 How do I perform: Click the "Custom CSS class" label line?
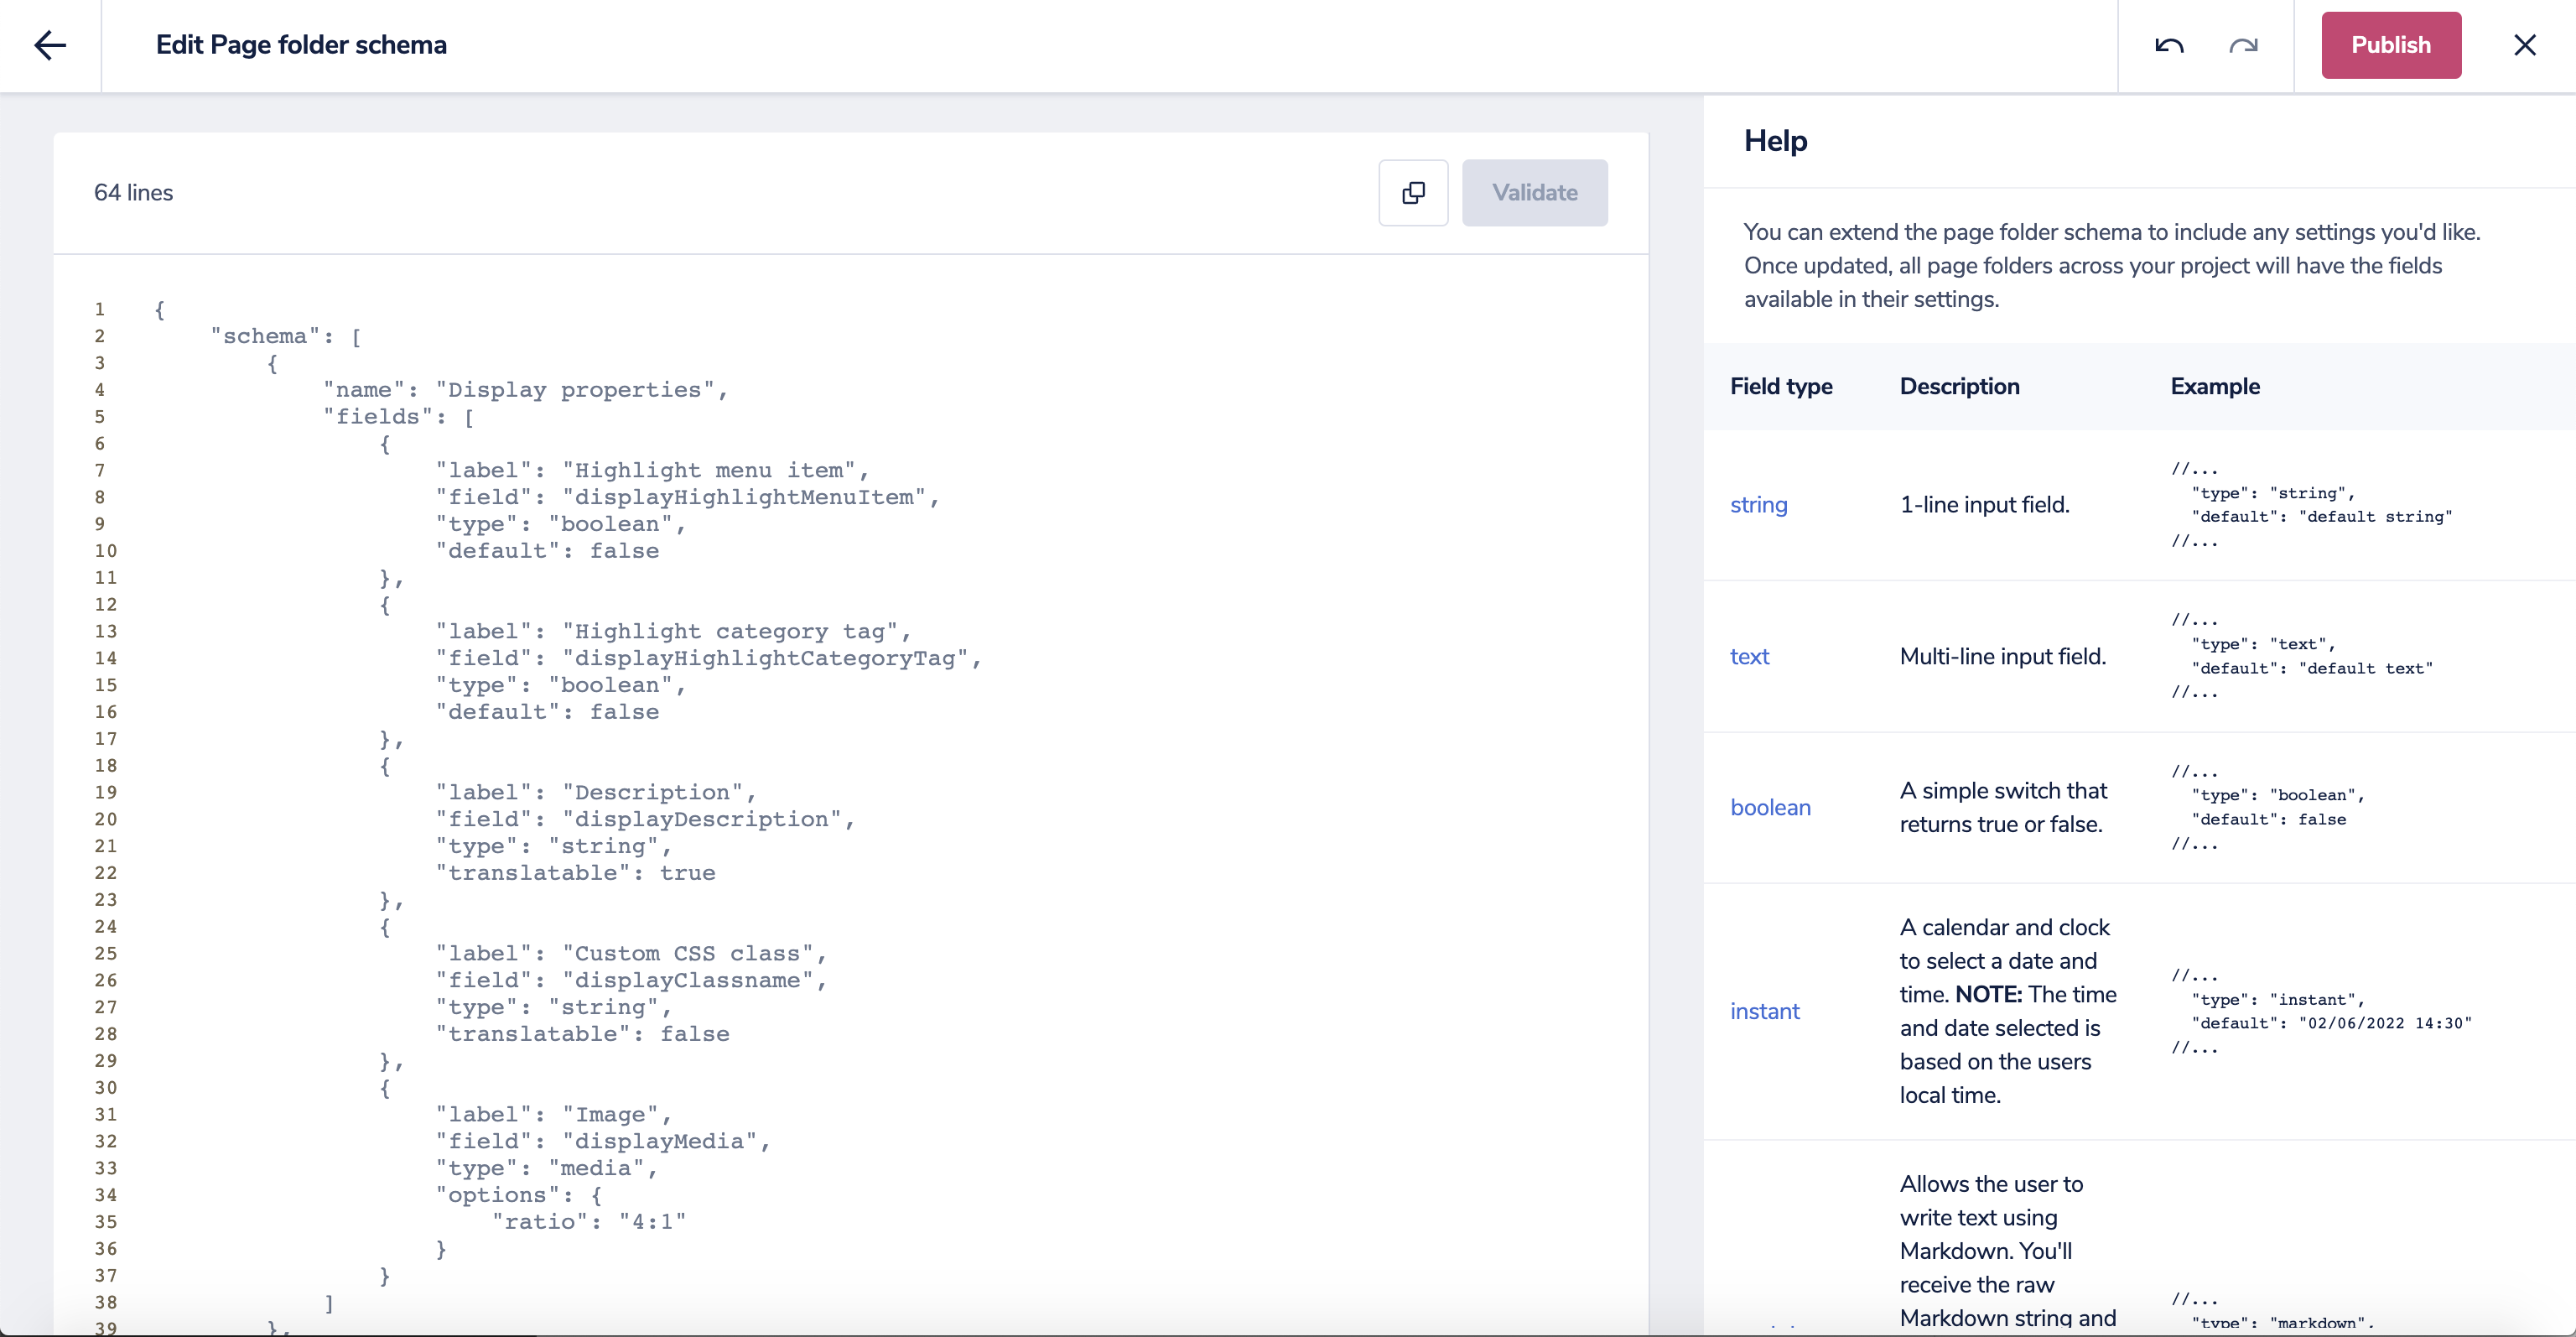(630, 953)
